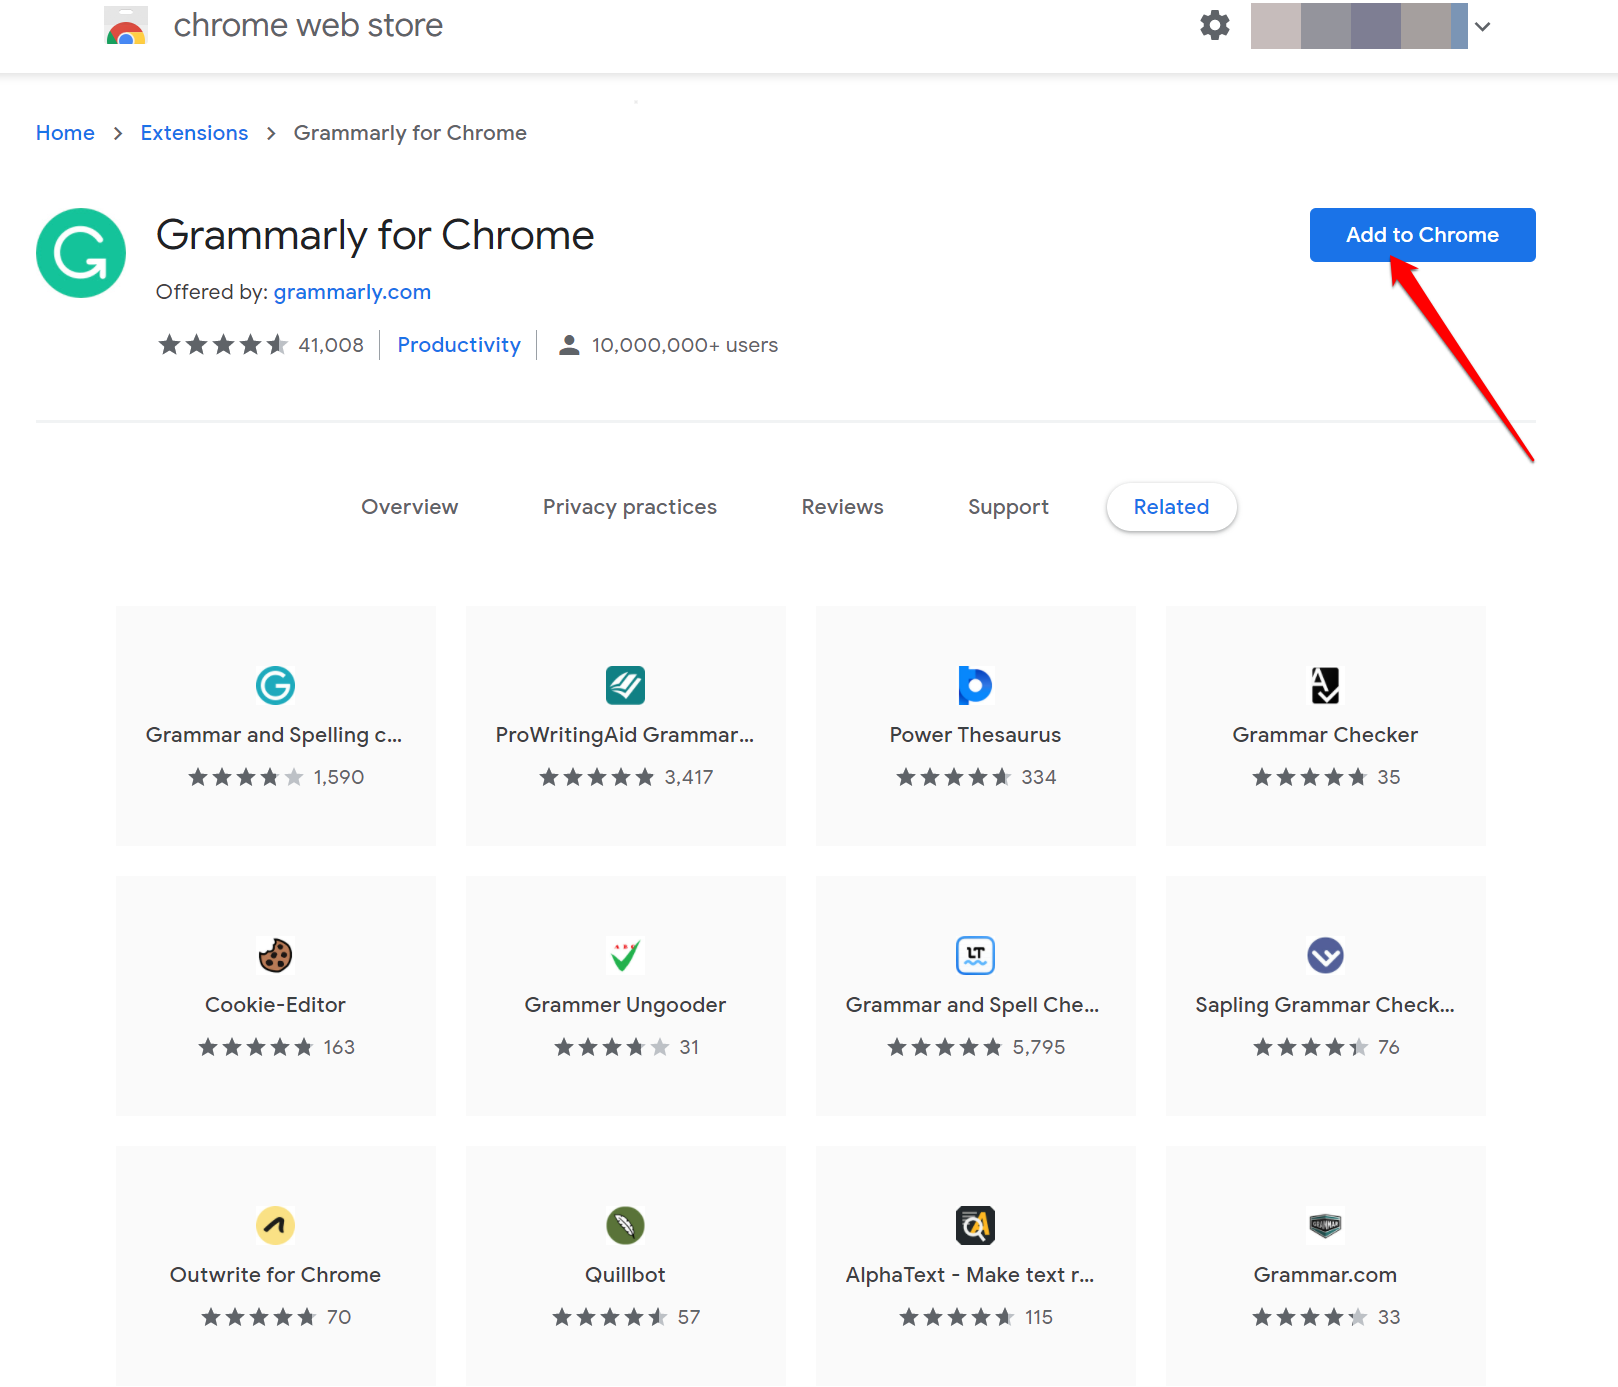This screenshot has height=1387, width=1618.
Task: Switch to the Overview tab
Action: (x=410, y=507)
